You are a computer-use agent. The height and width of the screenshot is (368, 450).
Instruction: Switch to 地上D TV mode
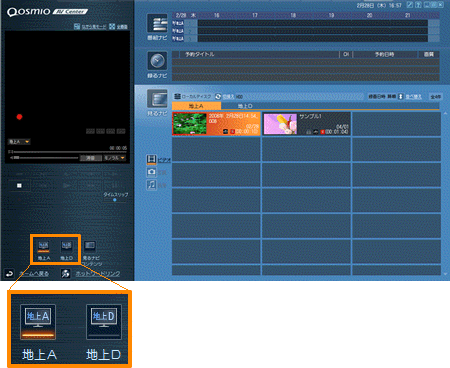click(x=66, y=246)
